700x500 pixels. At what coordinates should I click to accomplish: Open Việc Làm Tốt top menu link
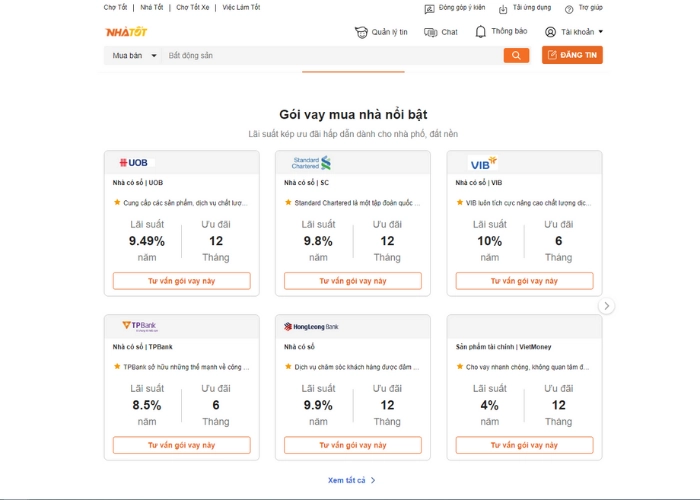tap(241, 7)
